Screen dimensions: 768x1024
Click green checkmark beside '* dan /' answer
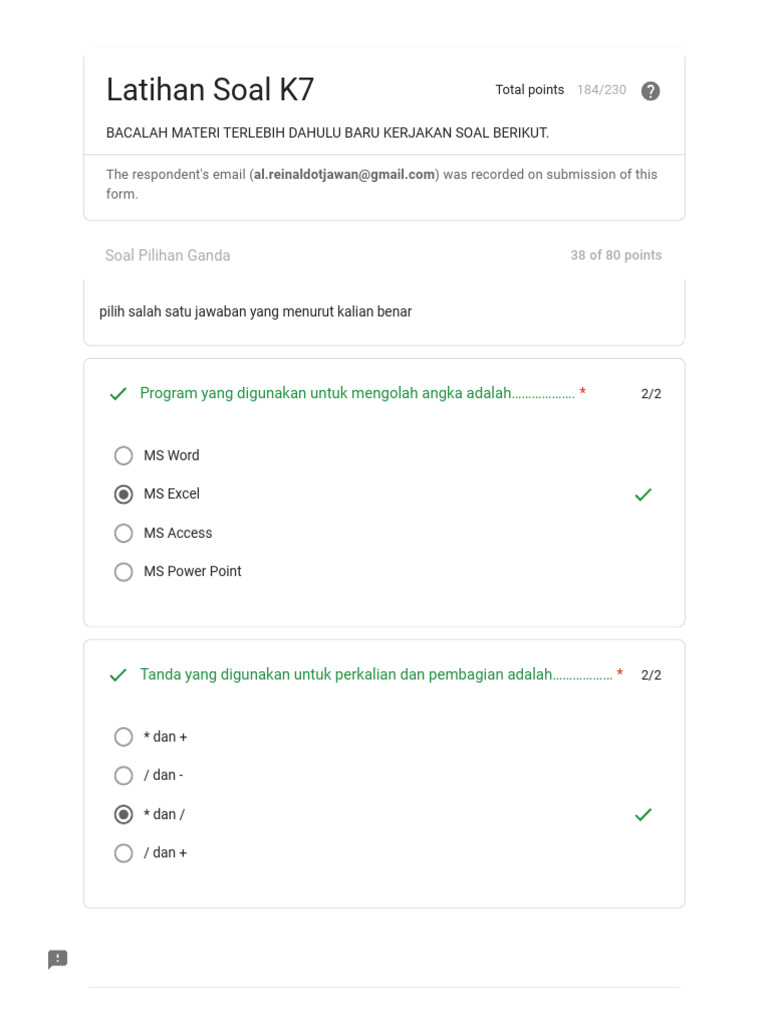[x=643, y=815]
